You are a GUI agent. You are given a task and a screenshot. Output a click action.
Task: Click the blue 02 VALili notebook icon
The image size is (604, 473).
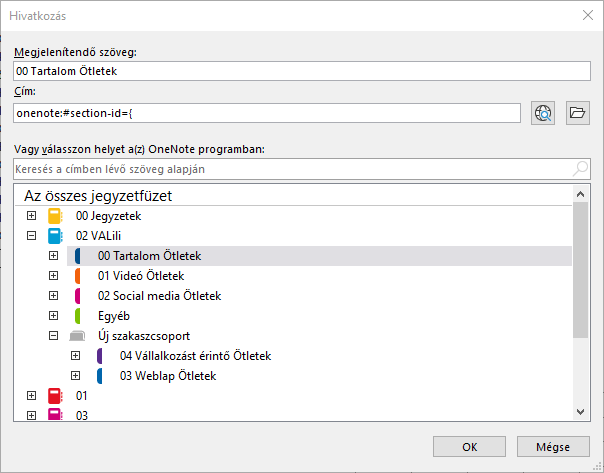coord(55,236)
